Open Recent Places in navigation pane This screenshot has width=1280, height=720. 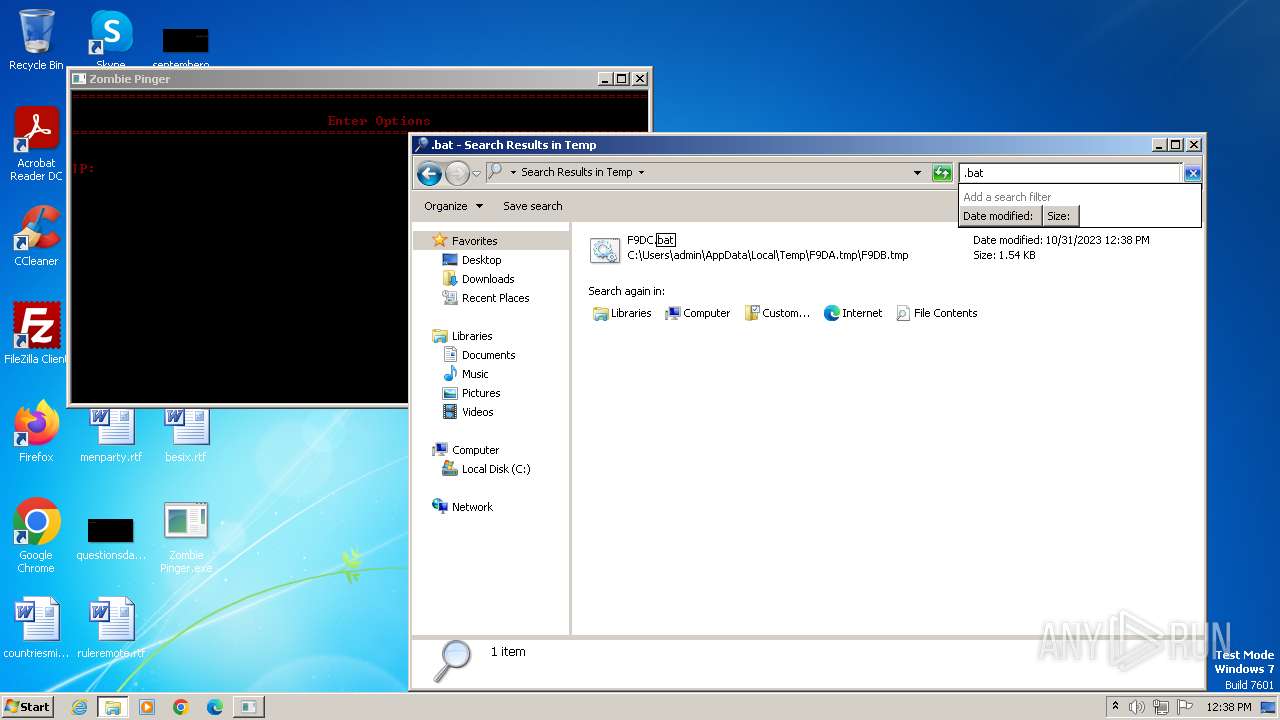click(495, 298)
